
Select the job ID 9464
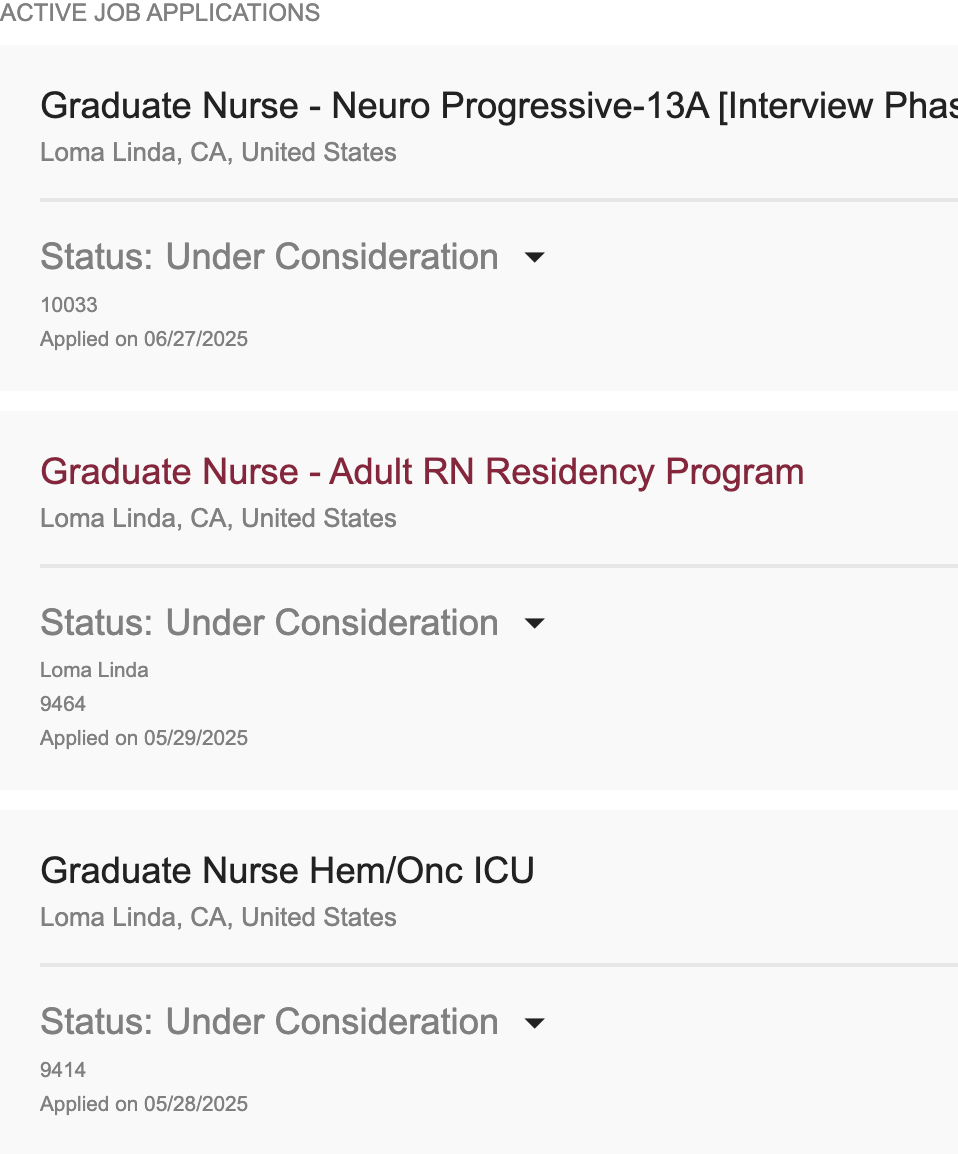click(63, 704)
